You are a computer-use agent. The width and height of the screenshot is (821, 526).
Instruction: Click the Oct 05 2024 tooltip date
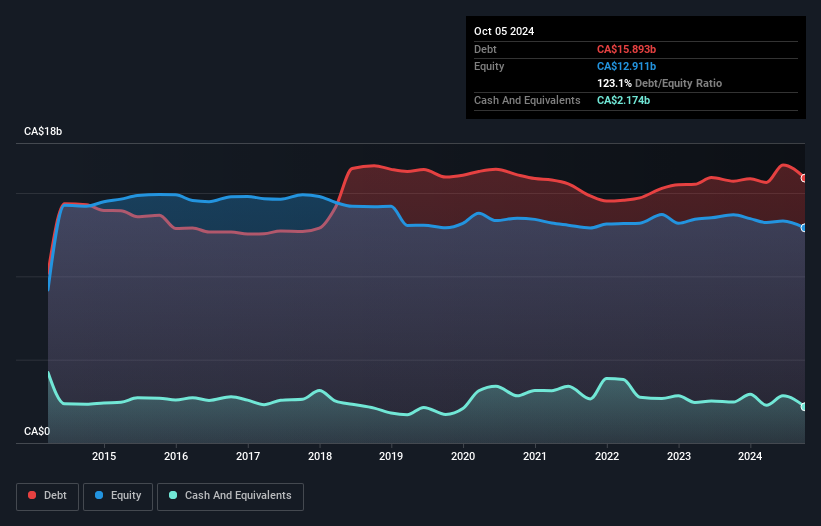pyautogui.click(x=504, y=31)
